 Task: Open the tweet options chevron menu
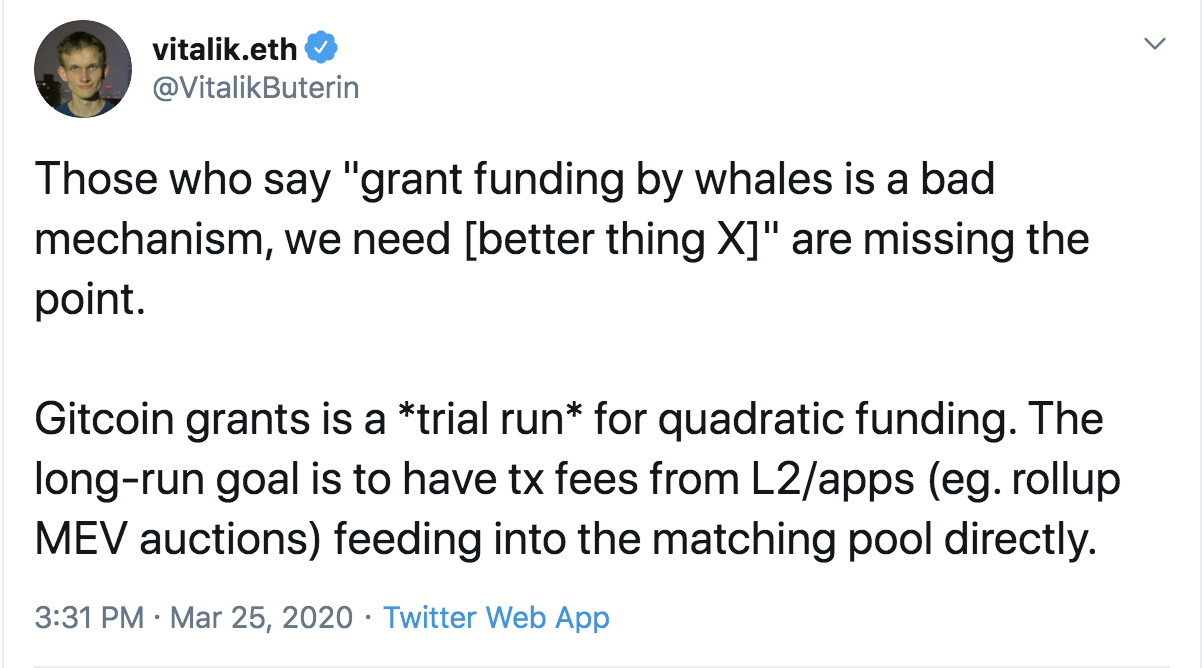pyautogui.click(x=1155, y=44)
